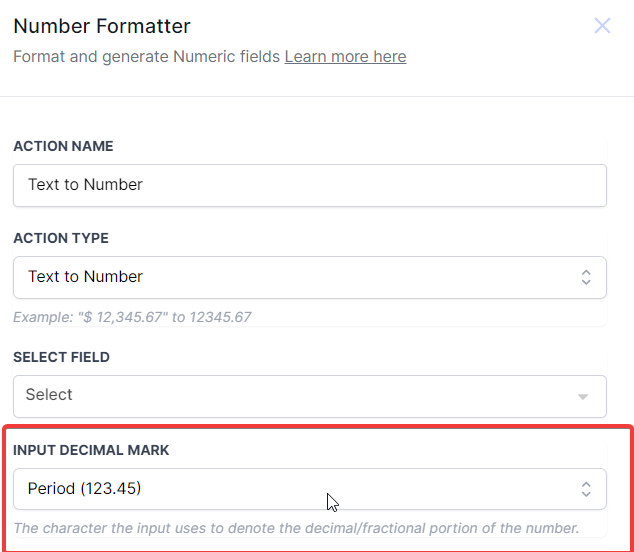Click the INPUT DECIMAL MARK label

[x=91, y=450]
